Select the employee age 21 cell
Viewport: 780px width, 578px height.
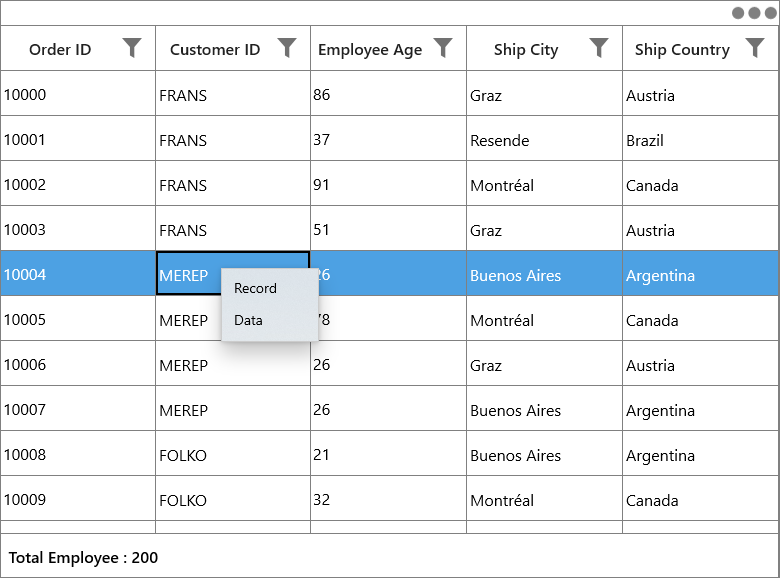(389, 454)
